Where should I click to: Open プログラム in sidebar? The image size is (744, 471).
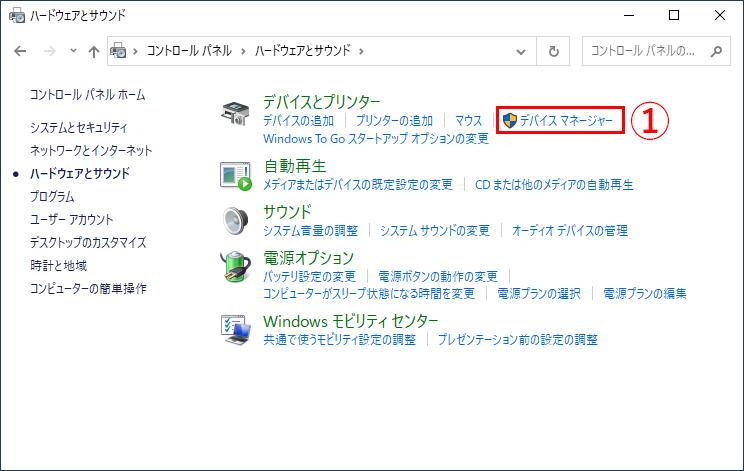52,196
